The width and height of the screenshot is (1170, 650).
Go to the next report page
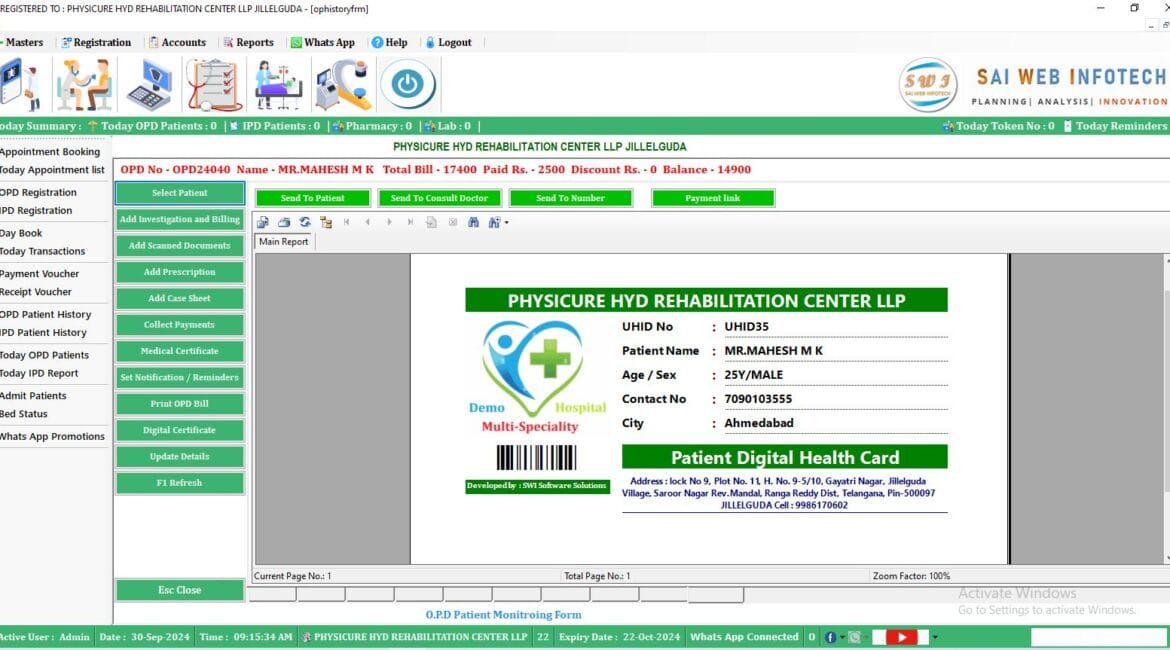[x=389, y=222]
